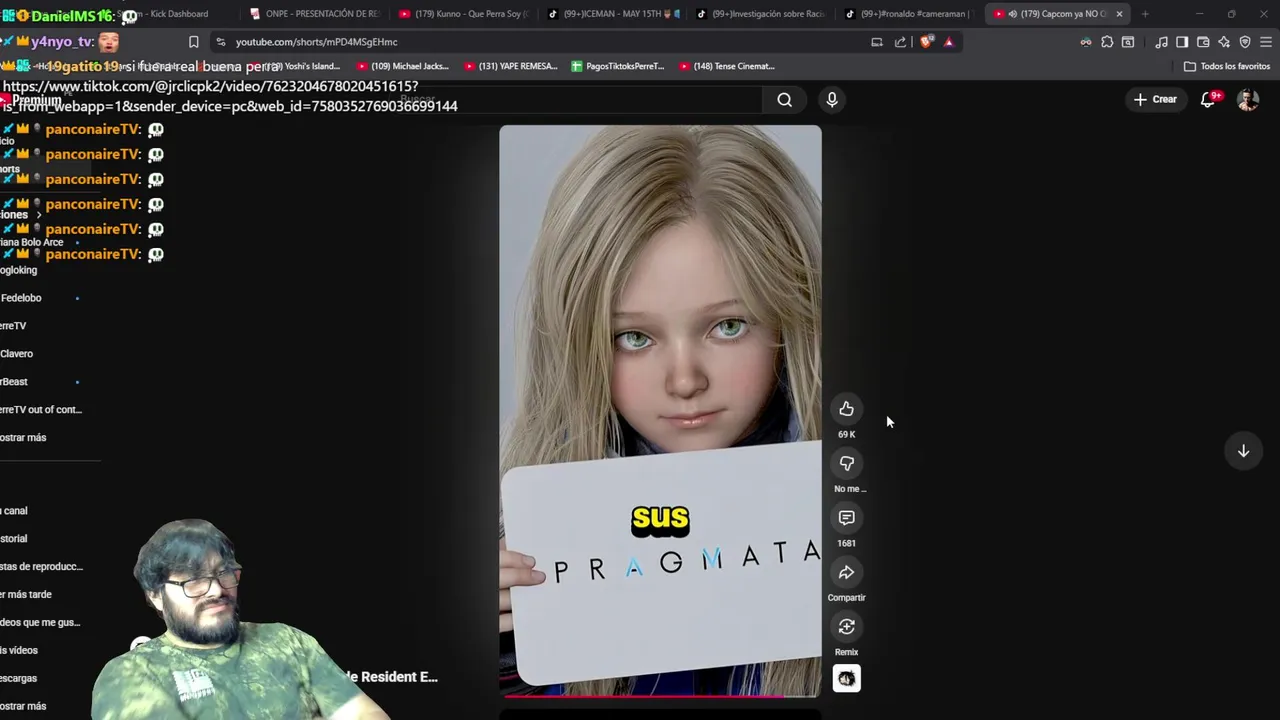Open the Brave VPN shield icon

pyautogui.click(x=1245, y=42)
